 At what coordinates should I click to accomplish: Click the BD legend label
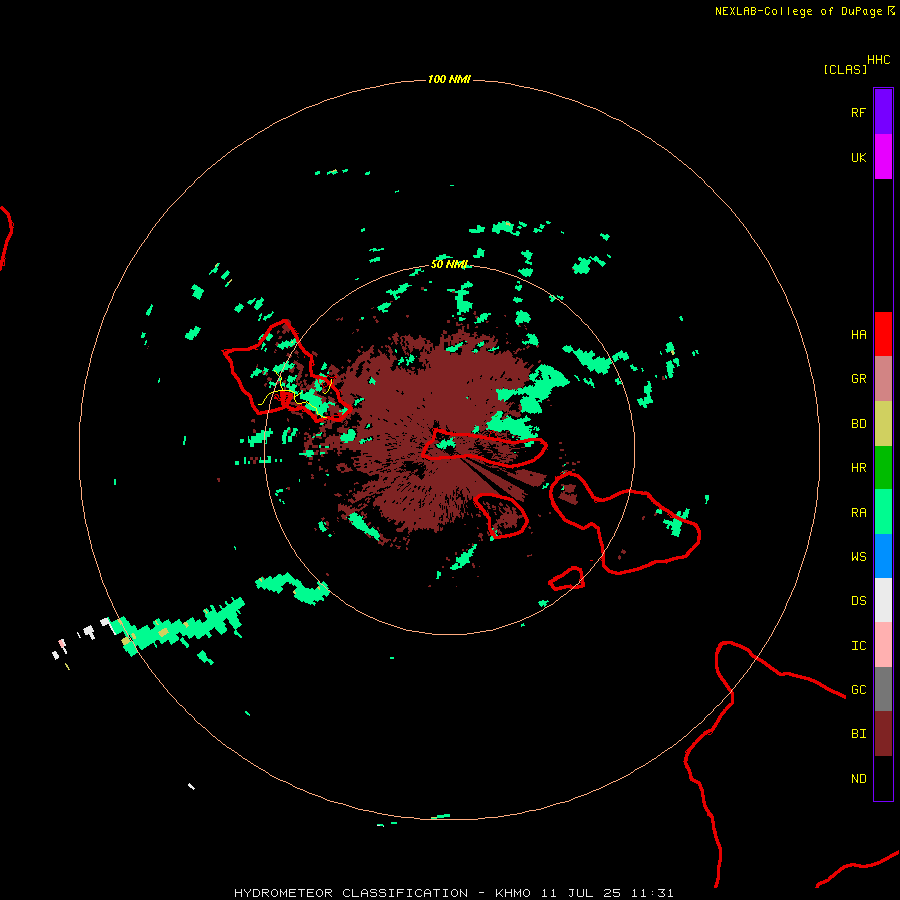[859, 424]
